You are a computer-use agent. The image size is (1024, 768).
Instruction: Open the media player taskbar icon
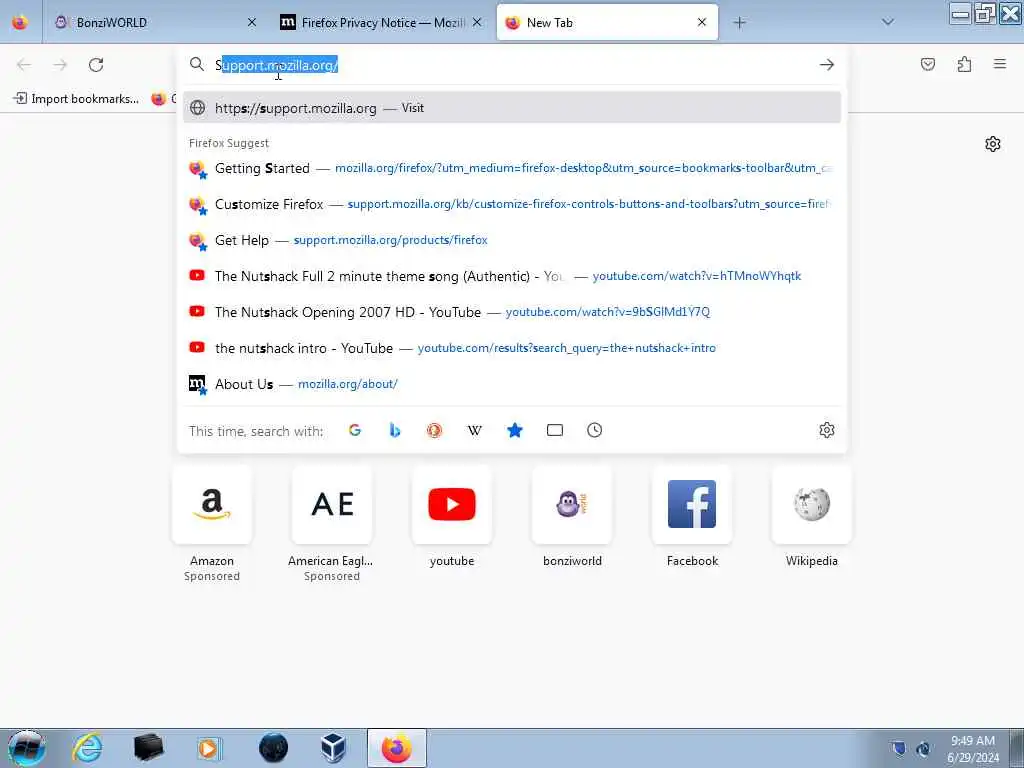(208, 748)
